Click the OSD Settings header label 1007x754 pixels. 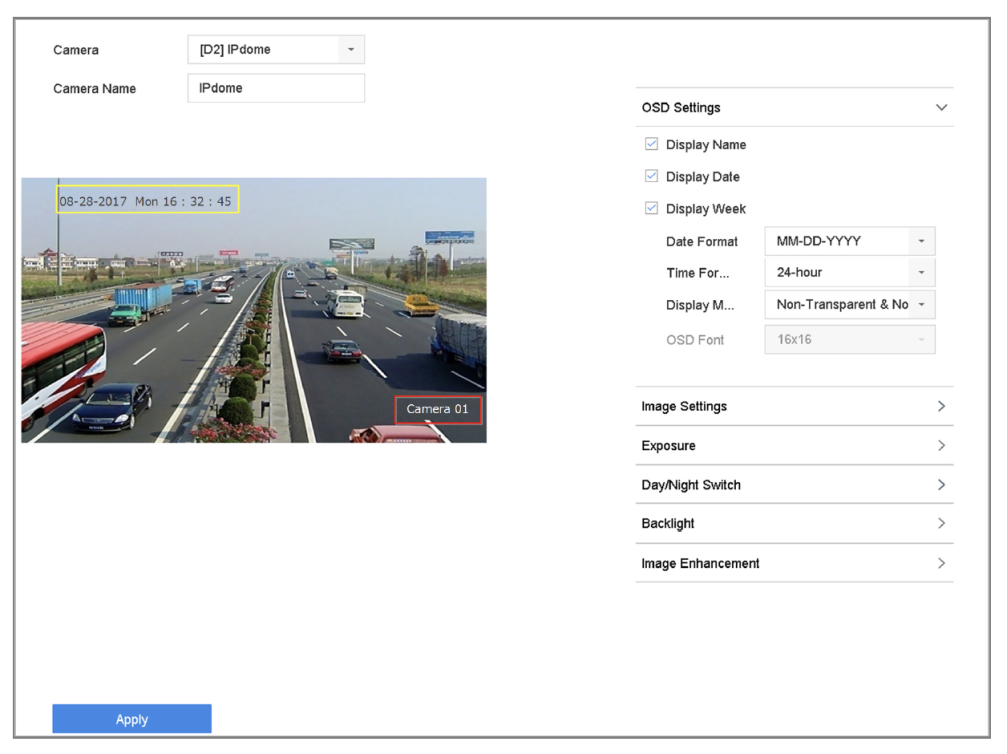[x=681, y=108]
